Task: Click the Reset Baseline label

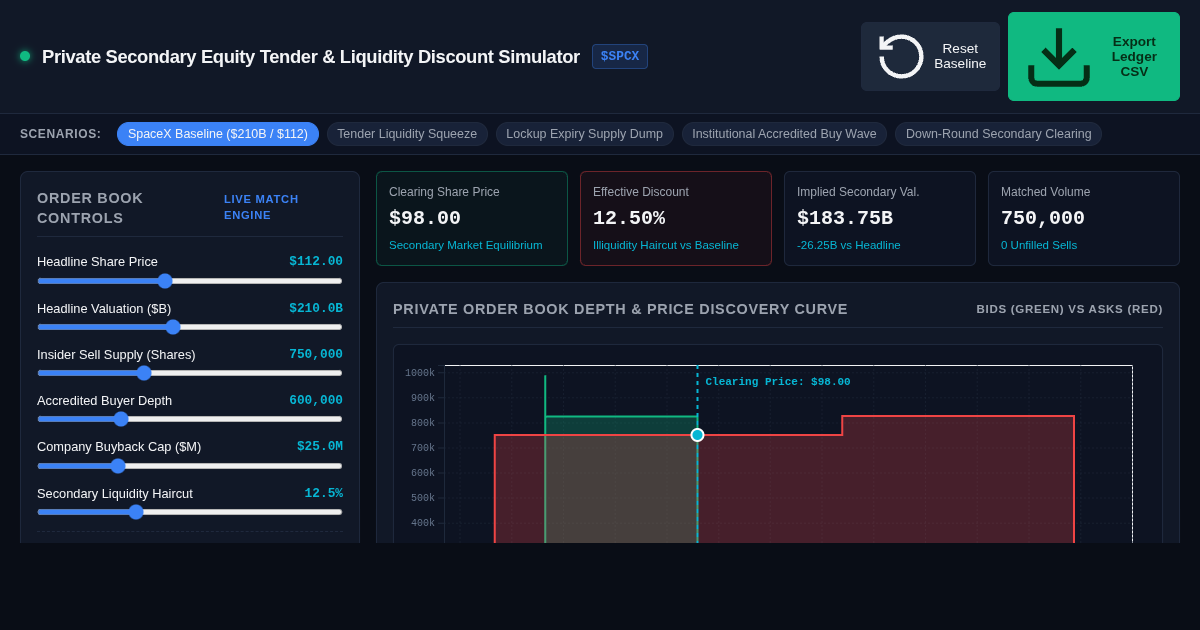Action: (x=960, y=56)
